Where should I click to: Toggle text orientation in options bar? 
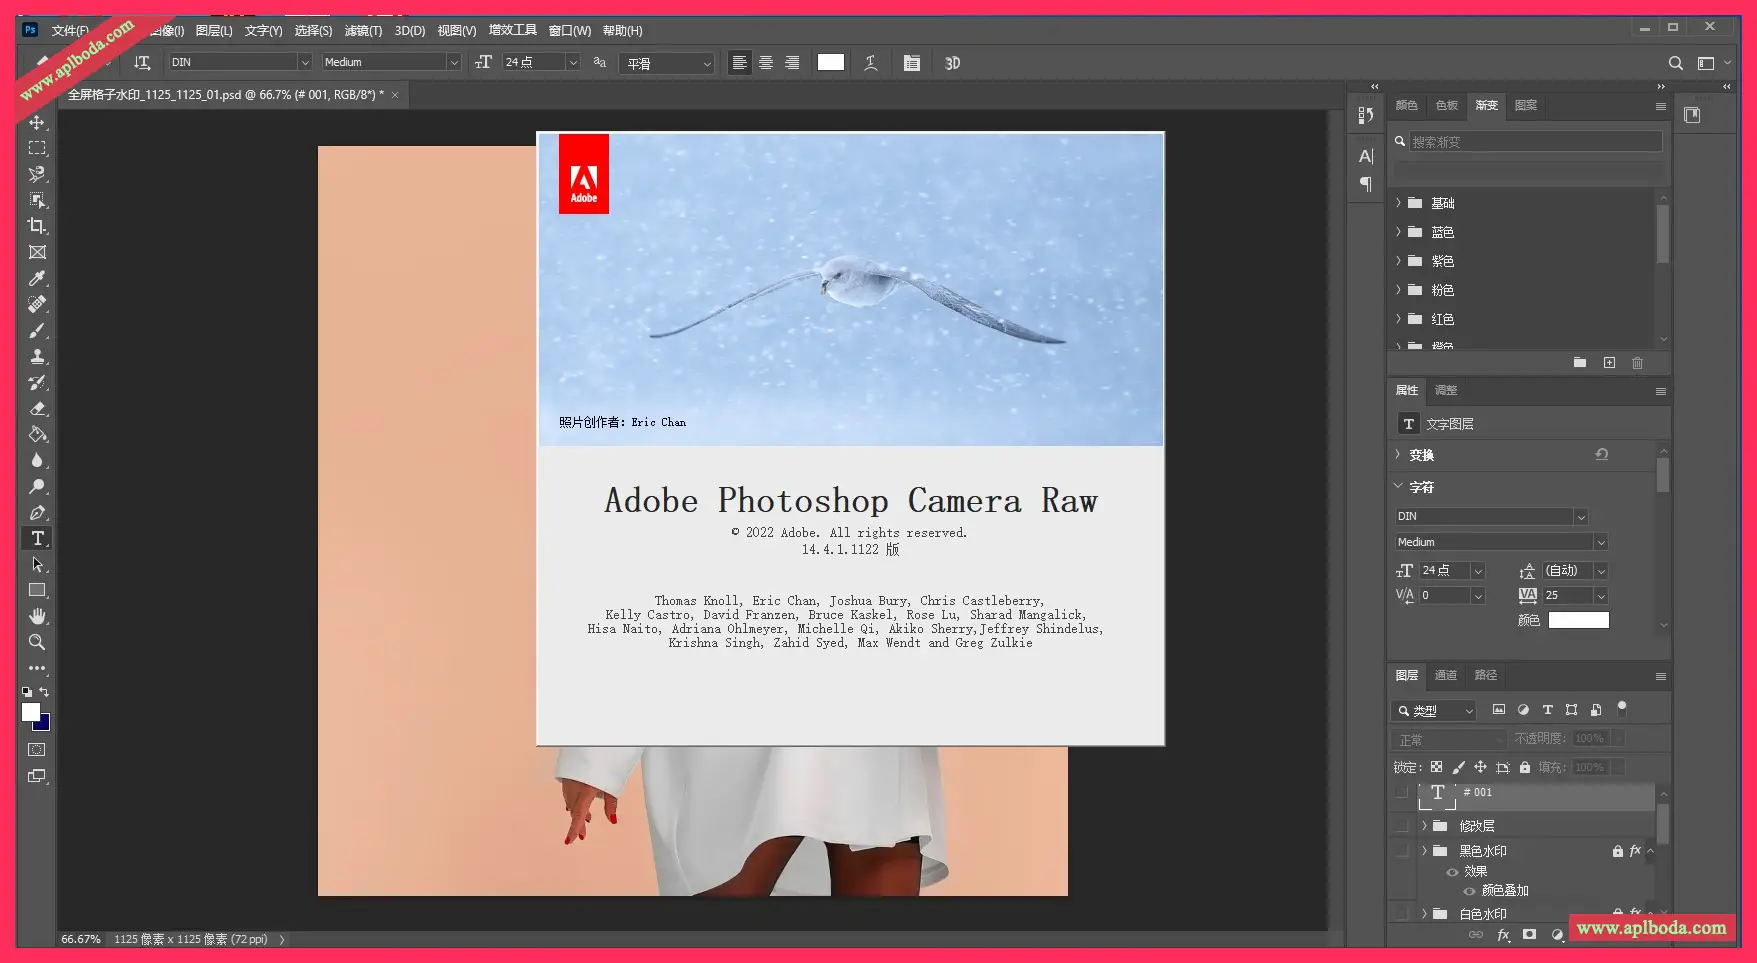coord(142,63)
